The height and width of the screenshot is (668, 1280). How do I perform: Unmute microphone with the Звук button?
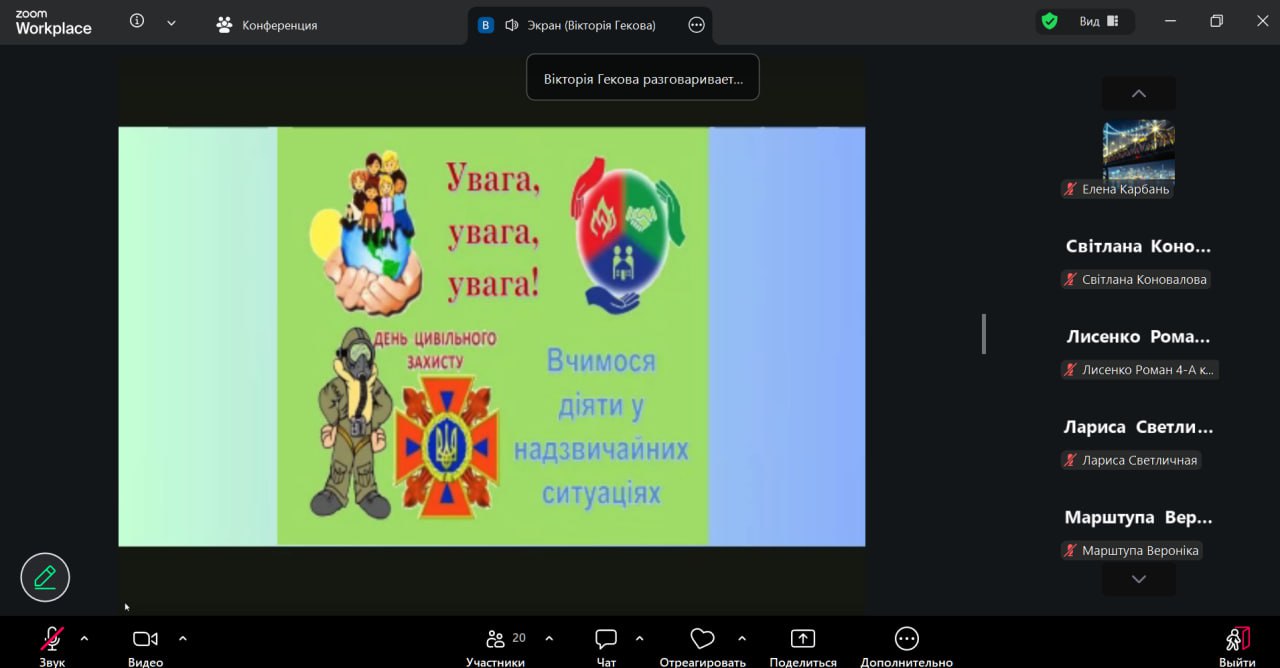[52, 640]
